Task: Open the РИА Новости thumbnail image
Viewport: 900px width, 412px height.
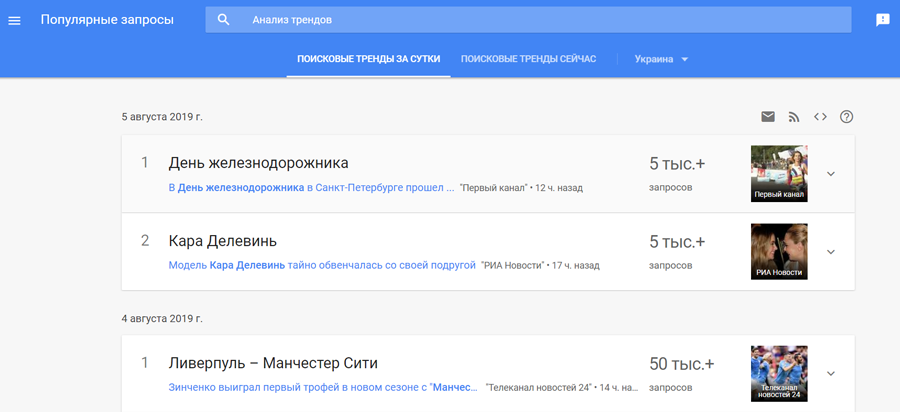Action: click(x=779, y=251)
